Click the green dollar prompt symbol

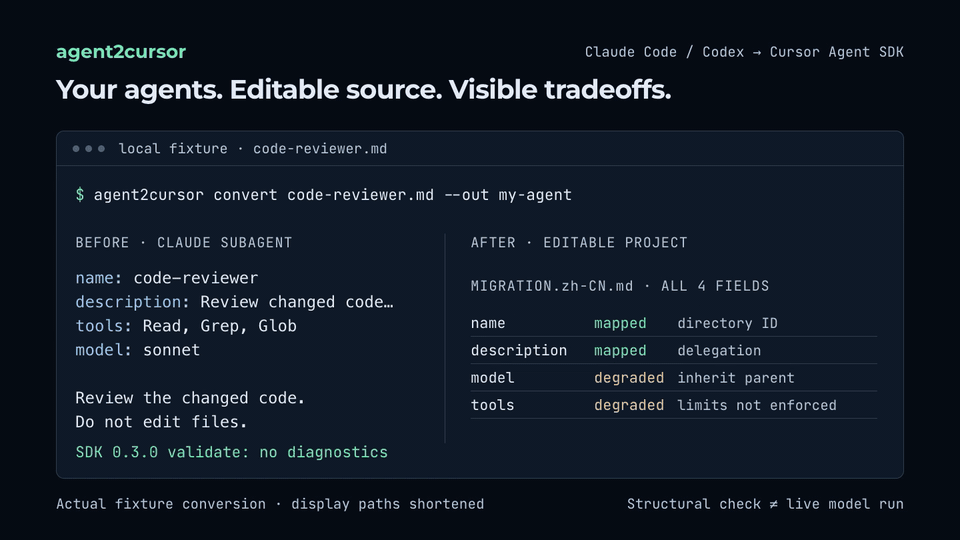coord(80,195)
